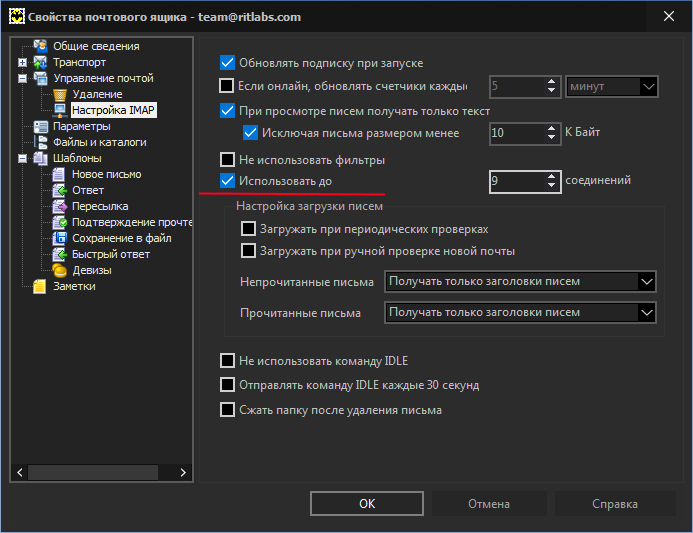The height and width of the screenshot is (533, 693).
Task: Expand the Транспорт tree node
Action: point(22,62)
